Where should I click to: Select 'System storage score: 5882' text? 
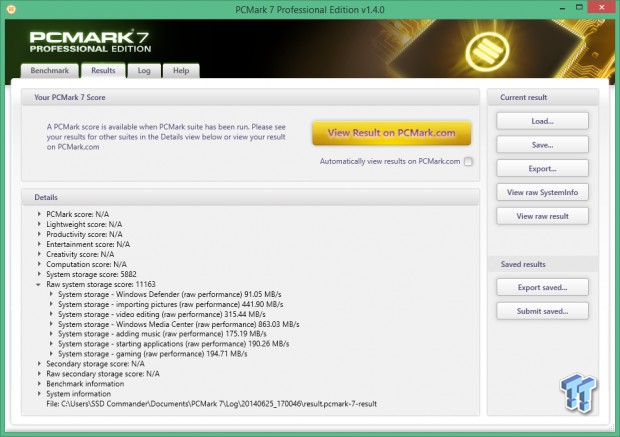91,274
